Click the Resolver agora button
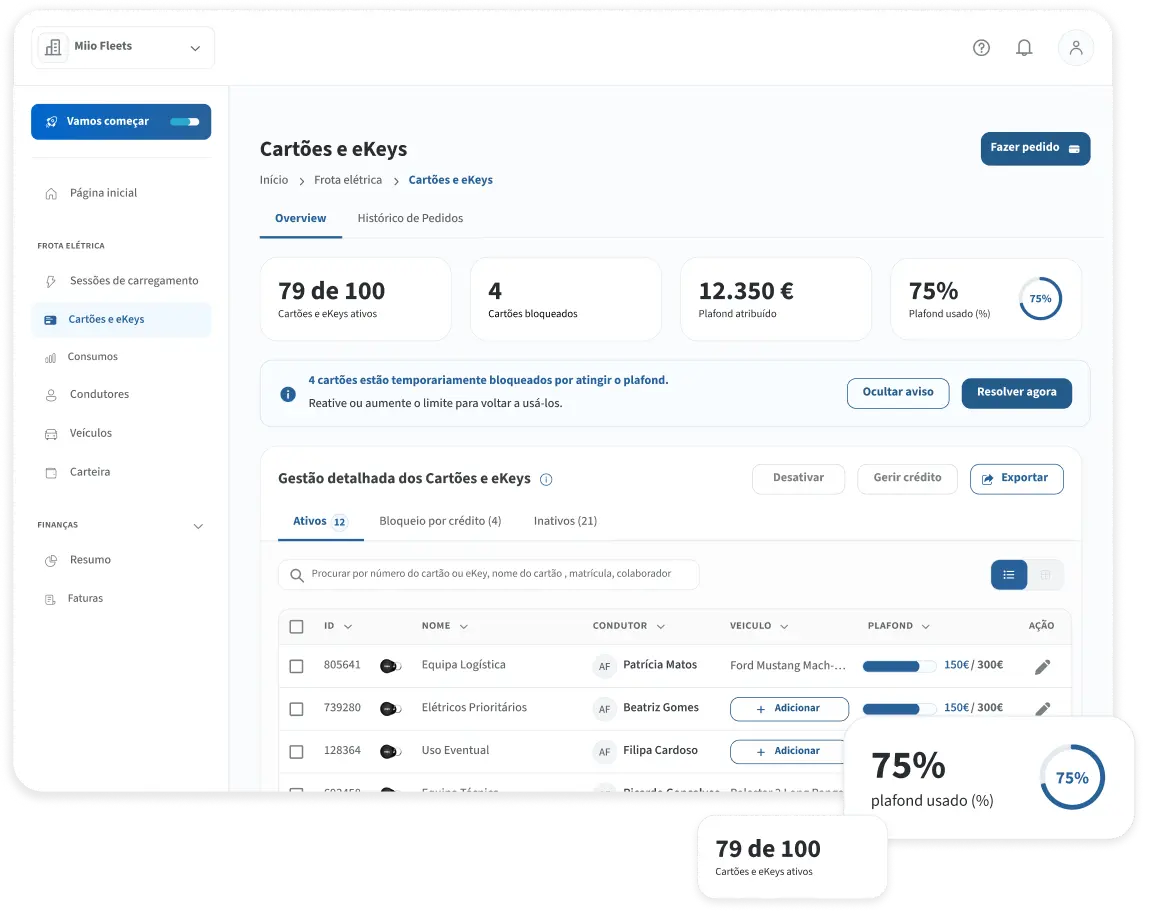The width and height of the screenshot is (1149, 916). click(1016, 393)
